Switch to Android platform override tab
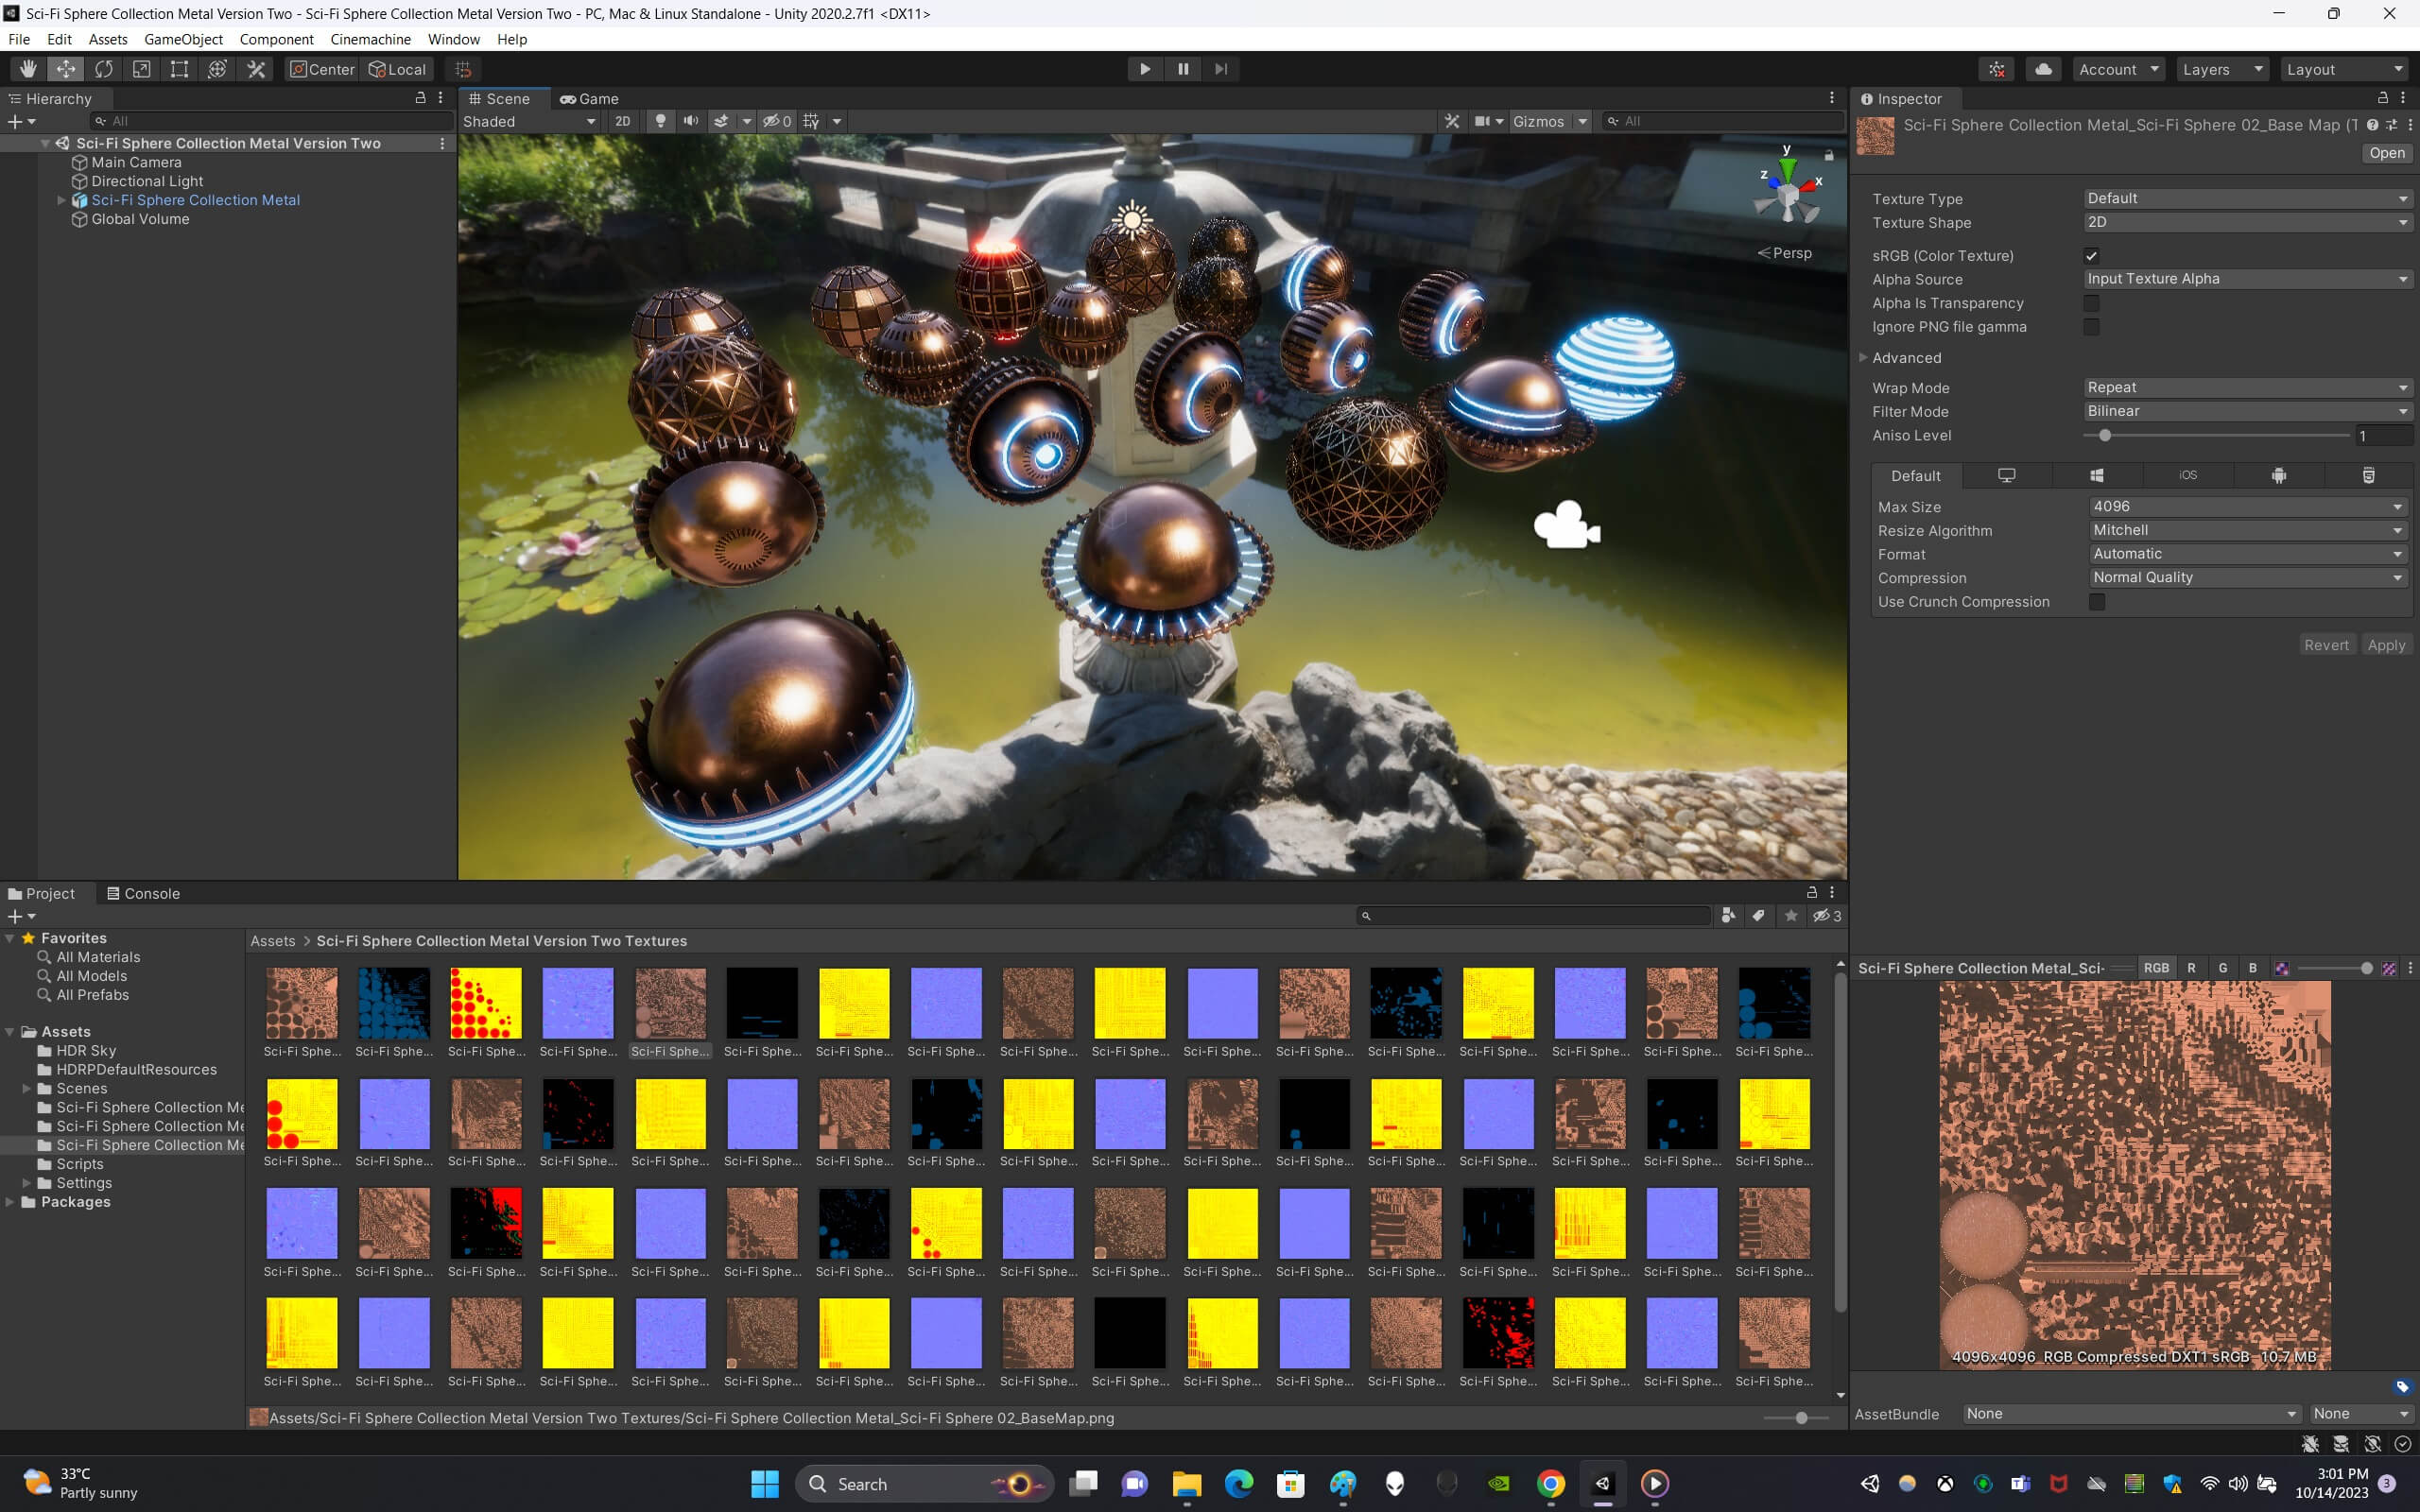2420x1512 pixels. click(2278, 475)
